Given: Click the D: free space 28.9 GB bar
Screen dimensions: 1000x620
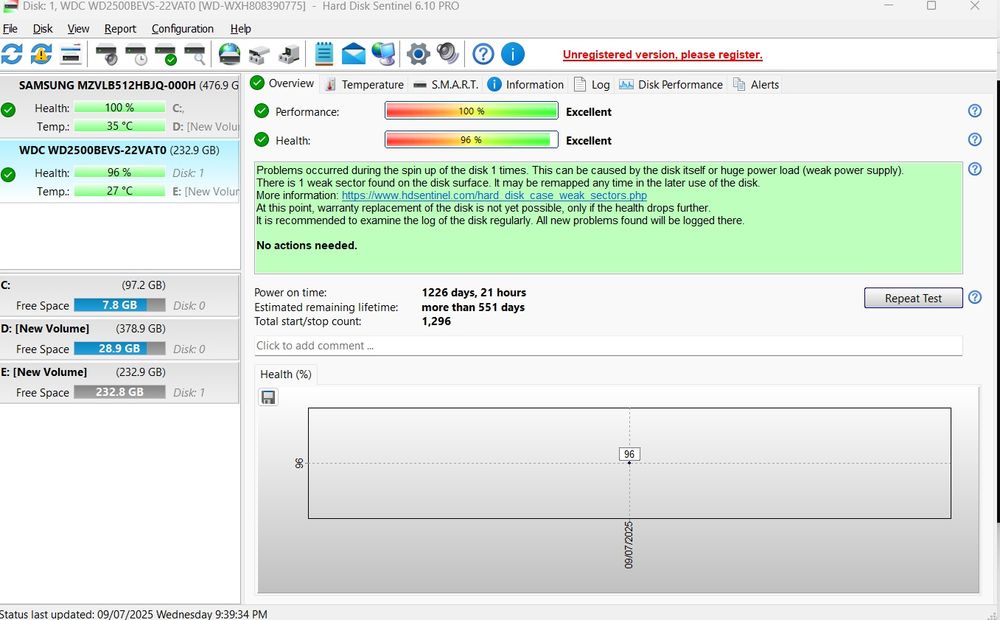Looking at the screenshot, I should pyautogui.click(x=119, y=348).
